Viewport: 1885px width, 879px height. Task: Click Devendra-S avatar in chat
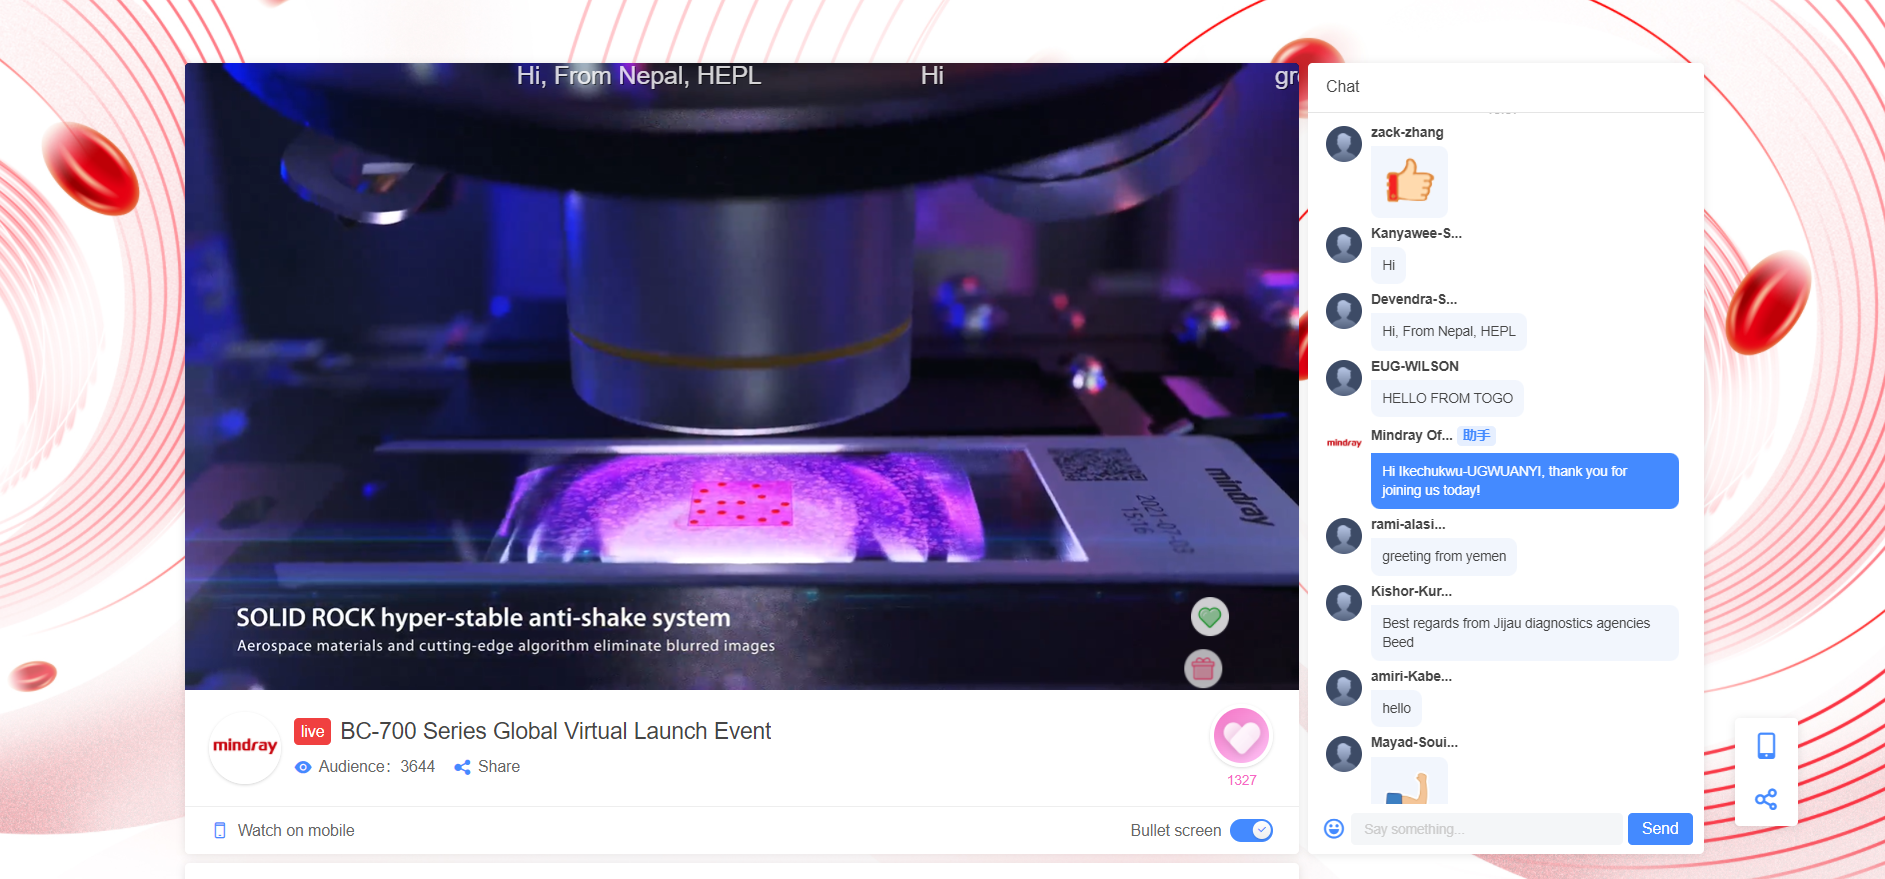click(x=1344, y=311)
